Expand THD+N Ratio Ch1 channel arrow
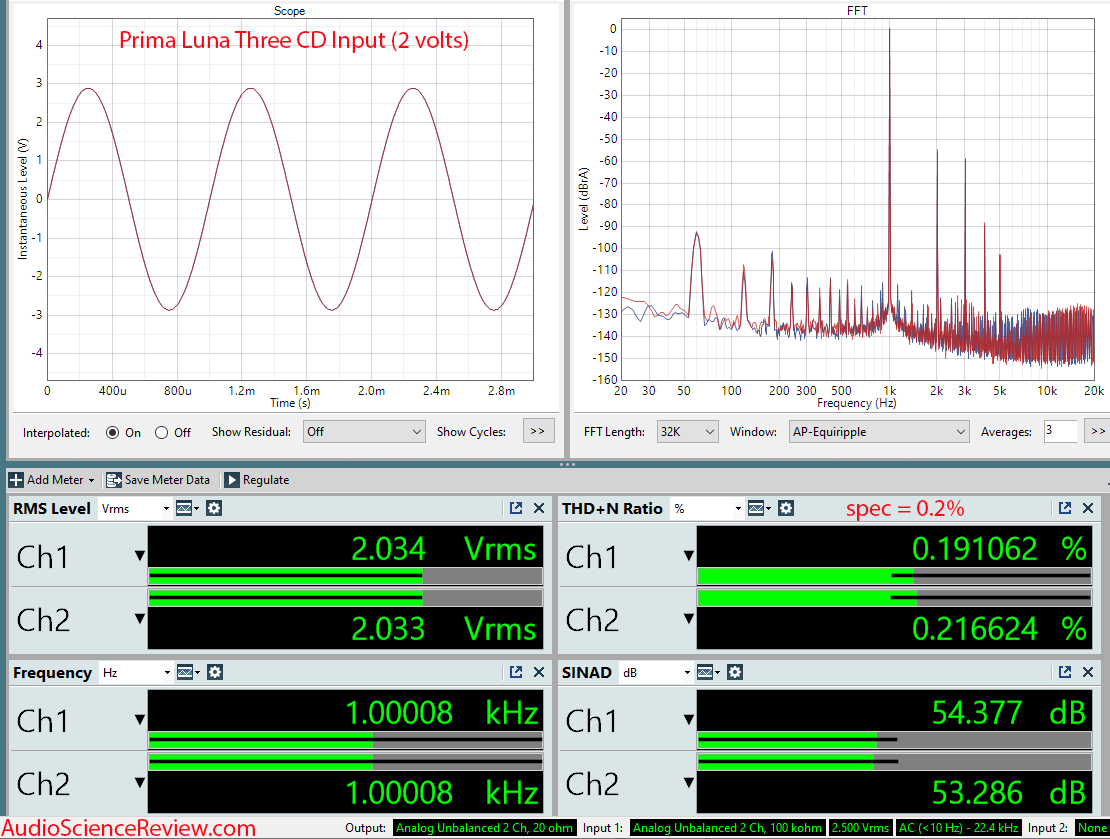The width and height of the screenshot is (1110, 839). (689, 556)
